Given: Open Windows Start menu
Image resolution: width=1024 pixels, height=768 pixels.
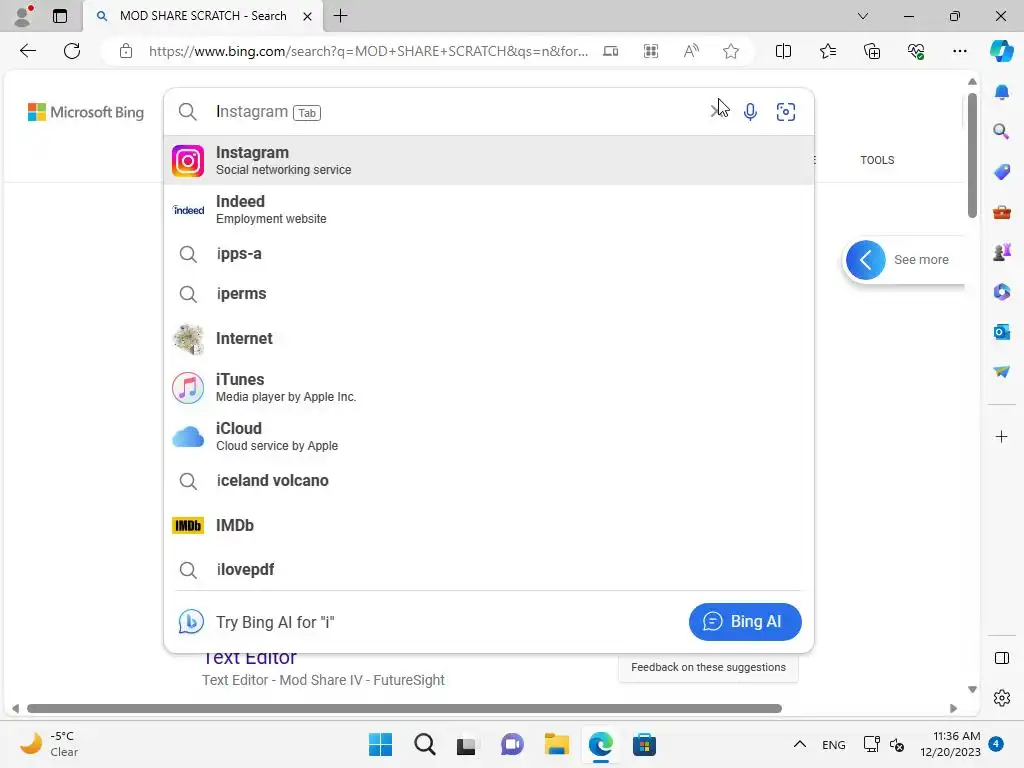Looking at the screenshot, I should (380, 744).
